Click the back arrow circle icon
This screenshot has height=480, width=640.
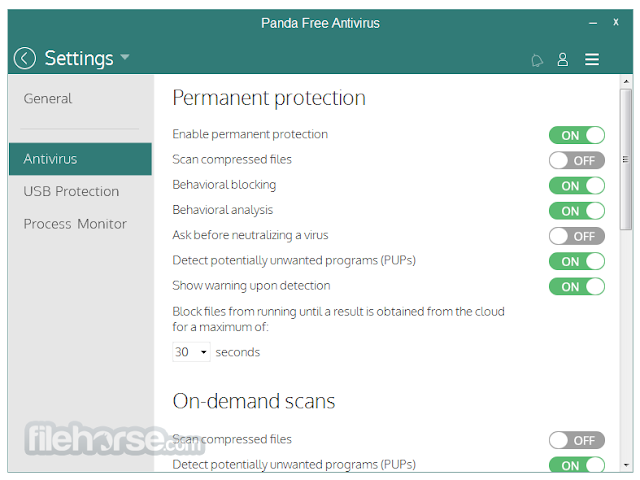click(25, 58)
